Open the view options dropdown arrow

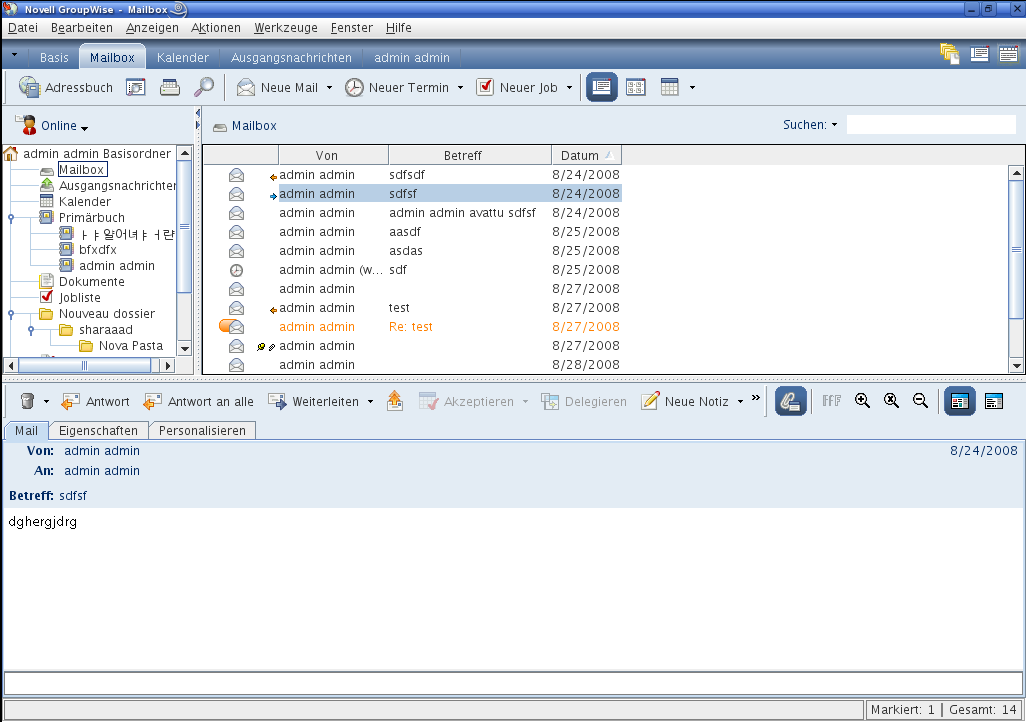692,87
